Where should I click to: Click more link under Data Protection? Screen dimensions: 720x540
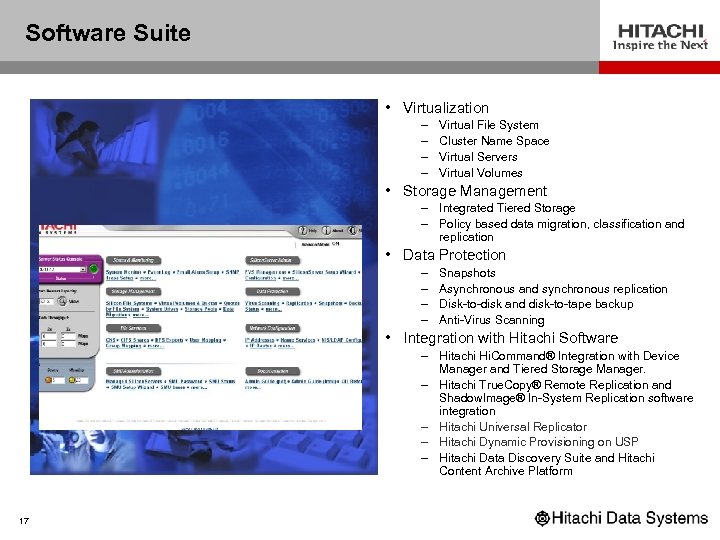[x=274, y=309]
